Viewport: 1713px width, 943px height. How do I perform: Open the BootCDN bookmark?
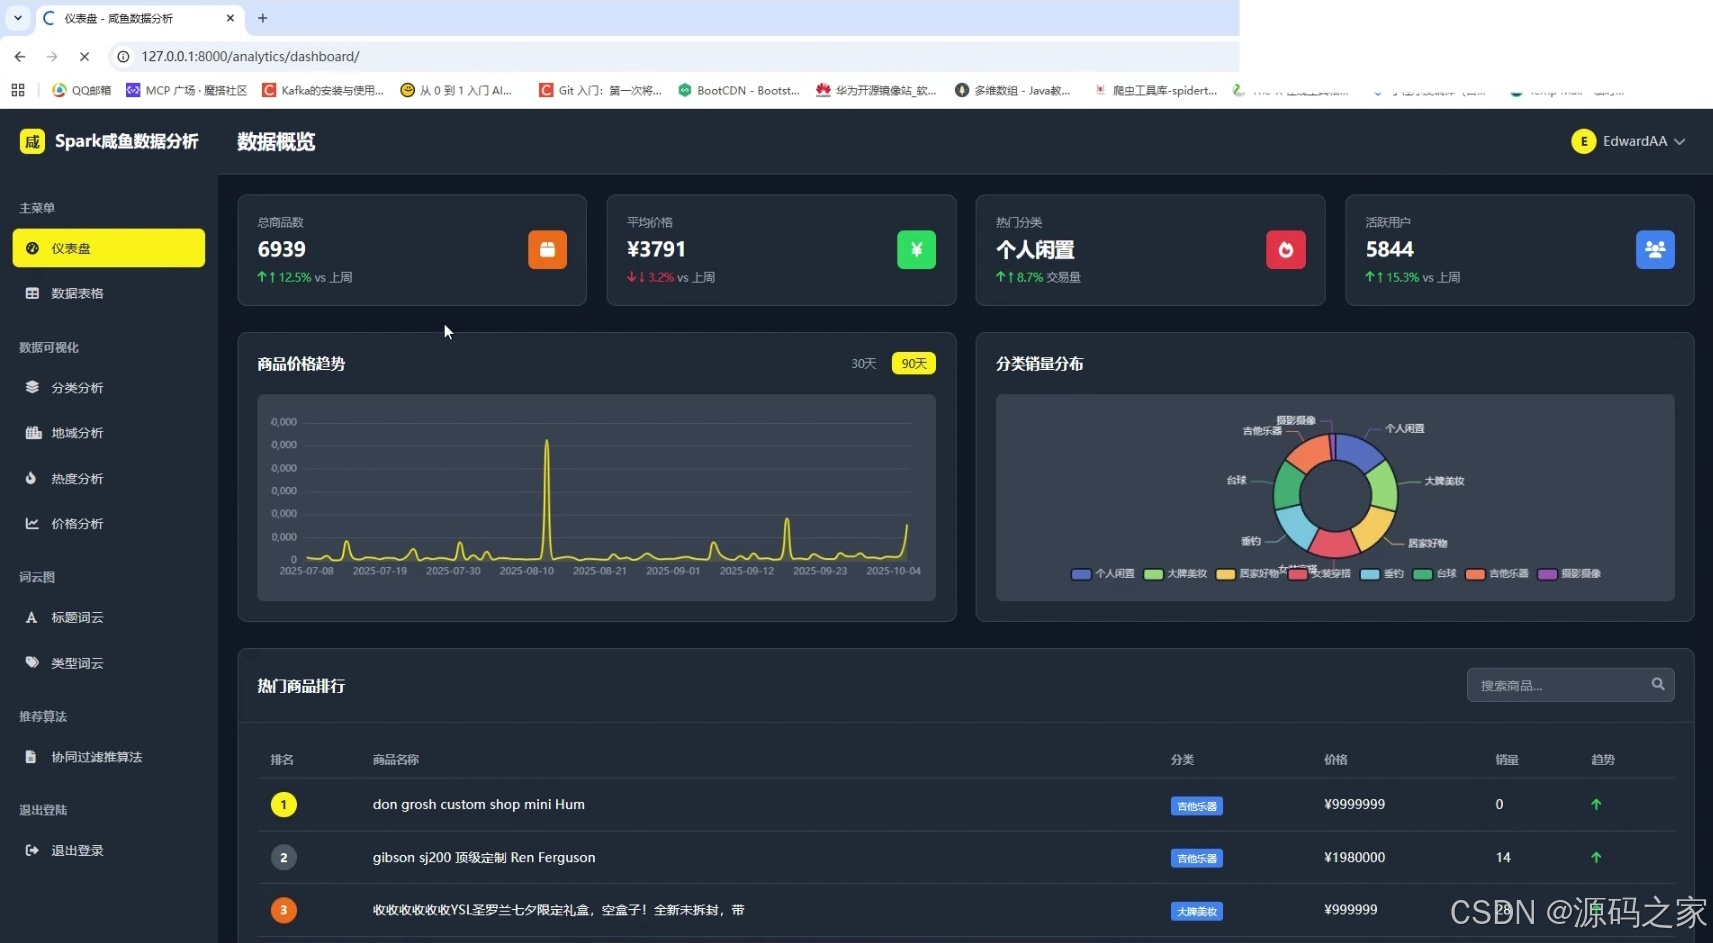pyautogui.click(x=739, y=90)
